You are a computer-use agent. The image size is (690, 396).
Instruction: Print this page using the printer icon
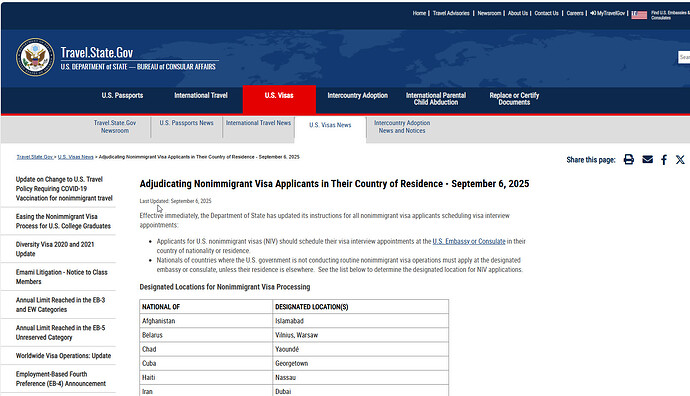pos(629,159)
